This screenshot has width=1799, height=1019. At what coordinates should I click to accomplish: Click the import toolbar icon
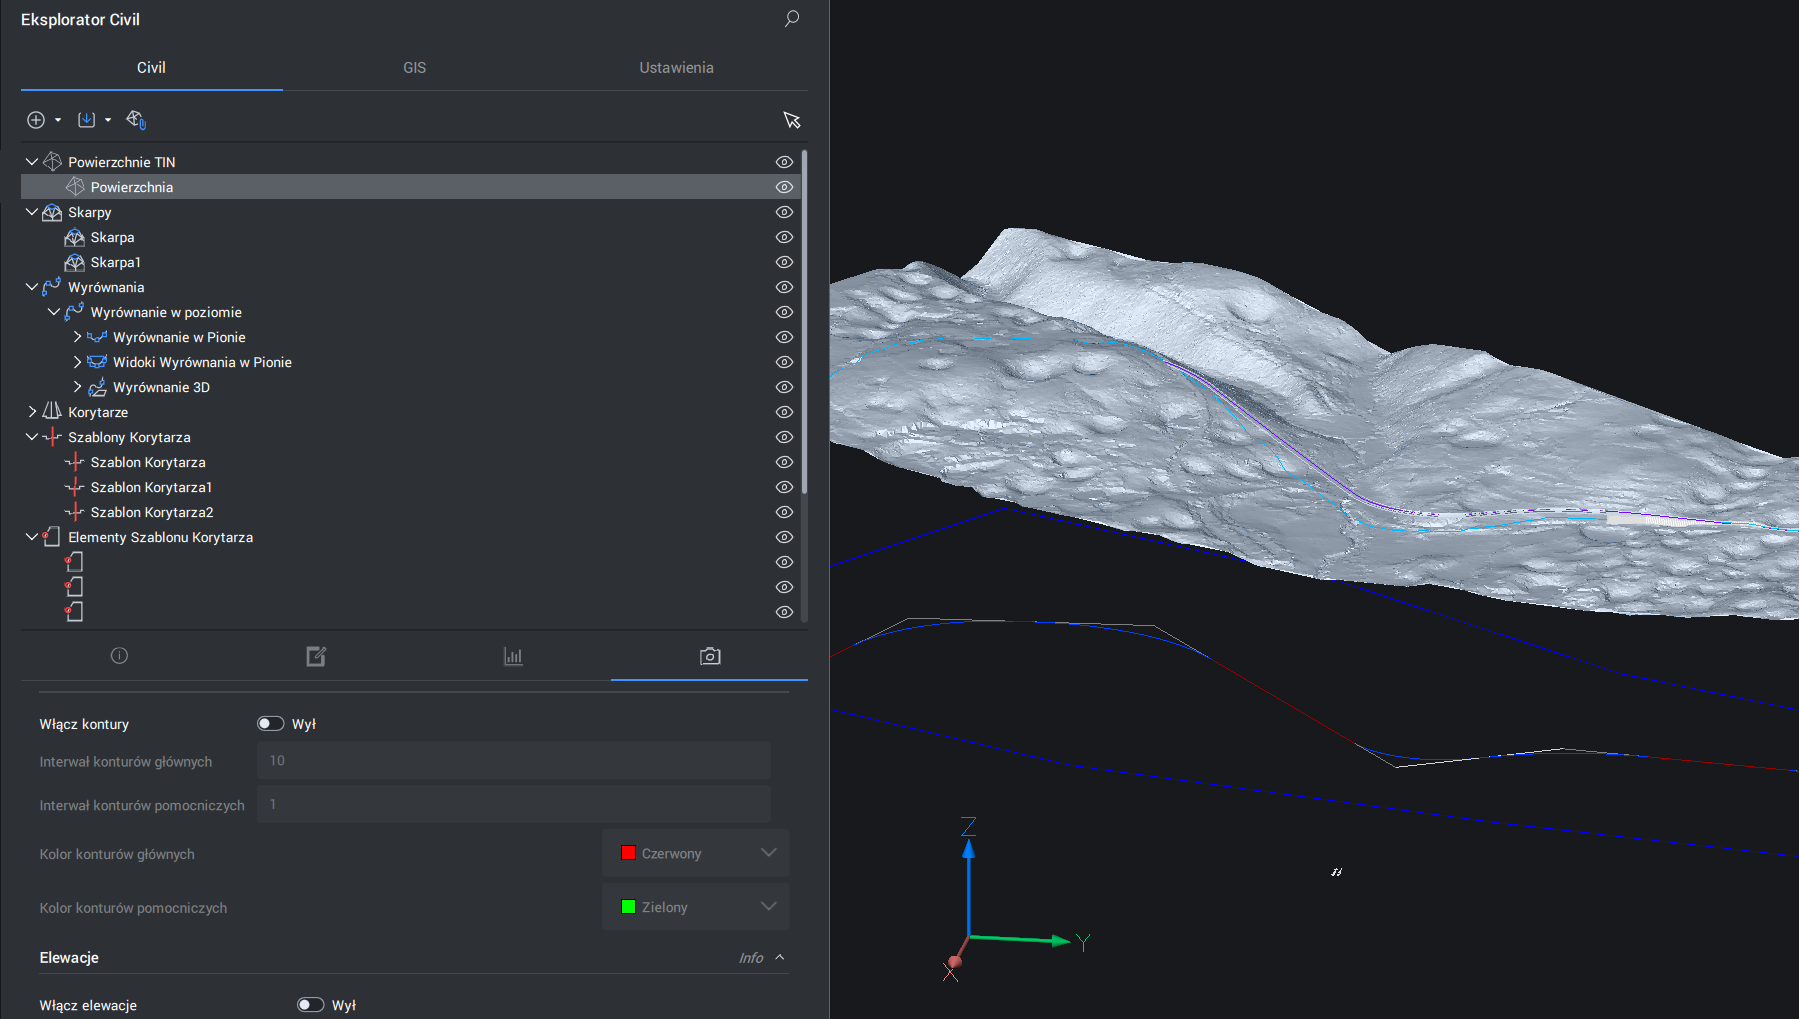coord(87,120)
